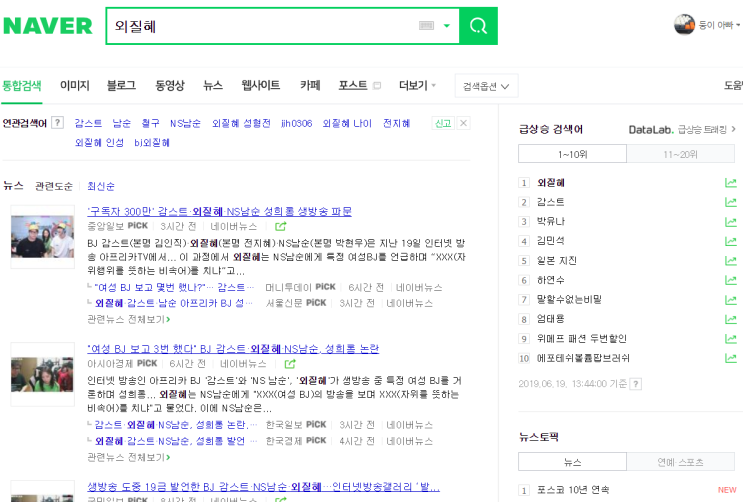The width and height of the screenshot is (743, 502).
Task: Switch to the 블로그 tab
Action: tap(121, 86)
